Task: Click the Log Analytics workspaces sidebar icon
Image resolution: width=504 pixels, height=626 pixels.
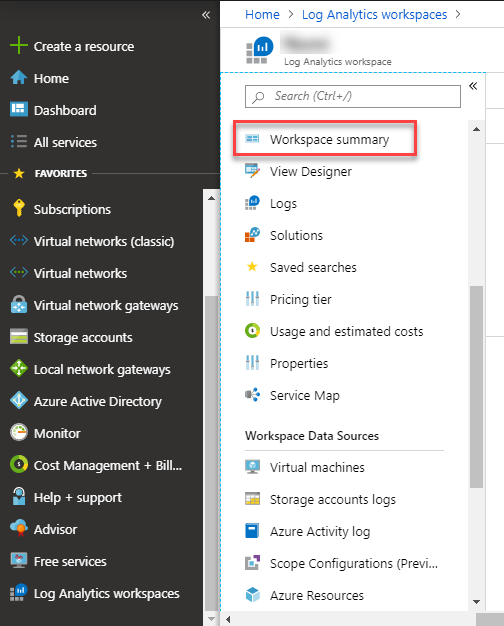Action: 18,592
